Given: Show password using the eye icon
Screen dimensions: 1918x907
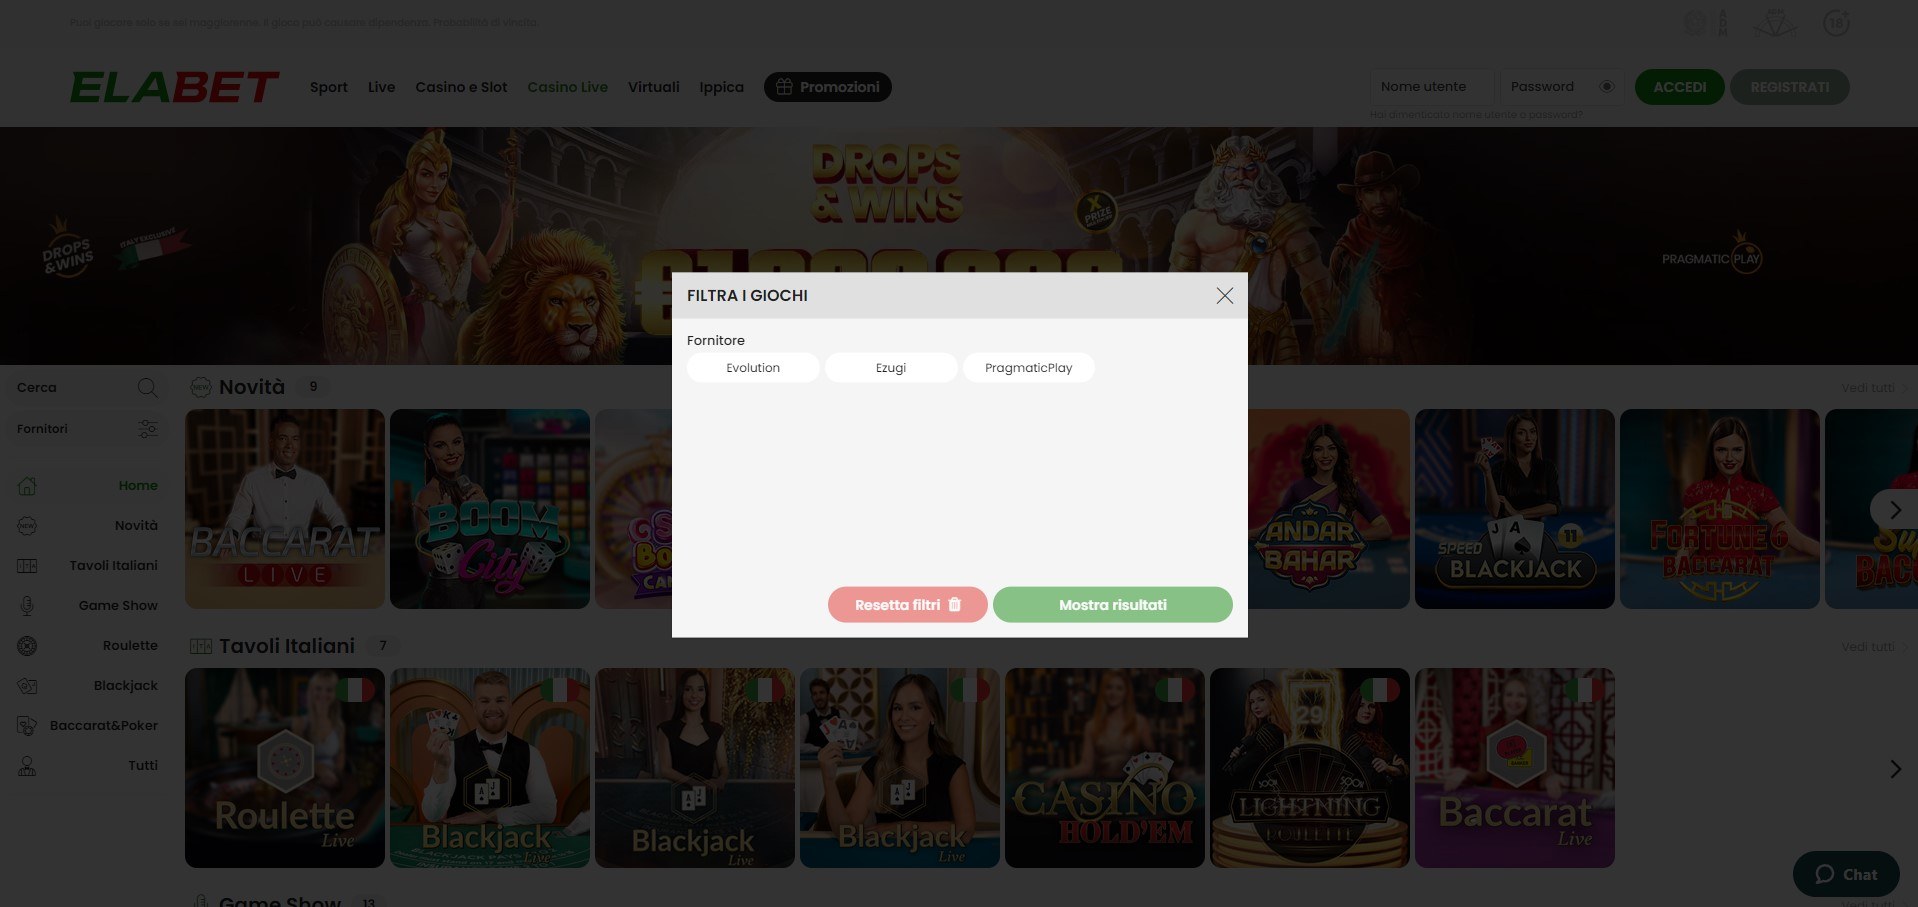Looking at the screenshot, I should (1606, 87).
